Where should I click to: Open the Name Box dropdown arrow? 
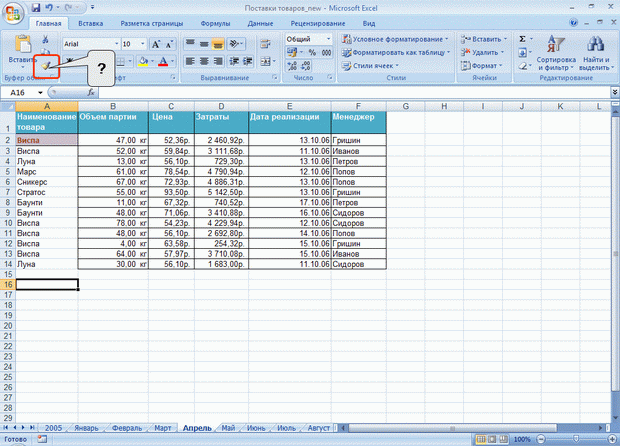click(x=40, y=93)
